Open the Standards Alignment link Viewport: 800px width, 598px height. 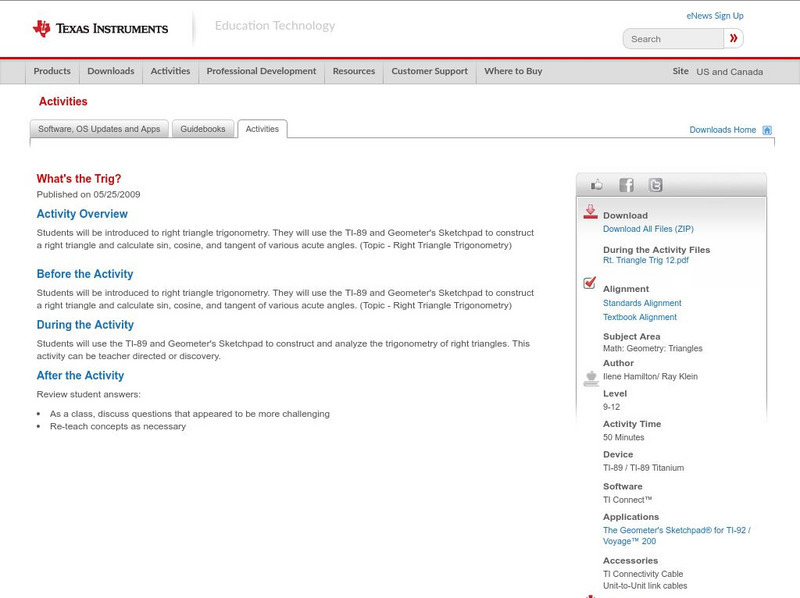[642, 303]
